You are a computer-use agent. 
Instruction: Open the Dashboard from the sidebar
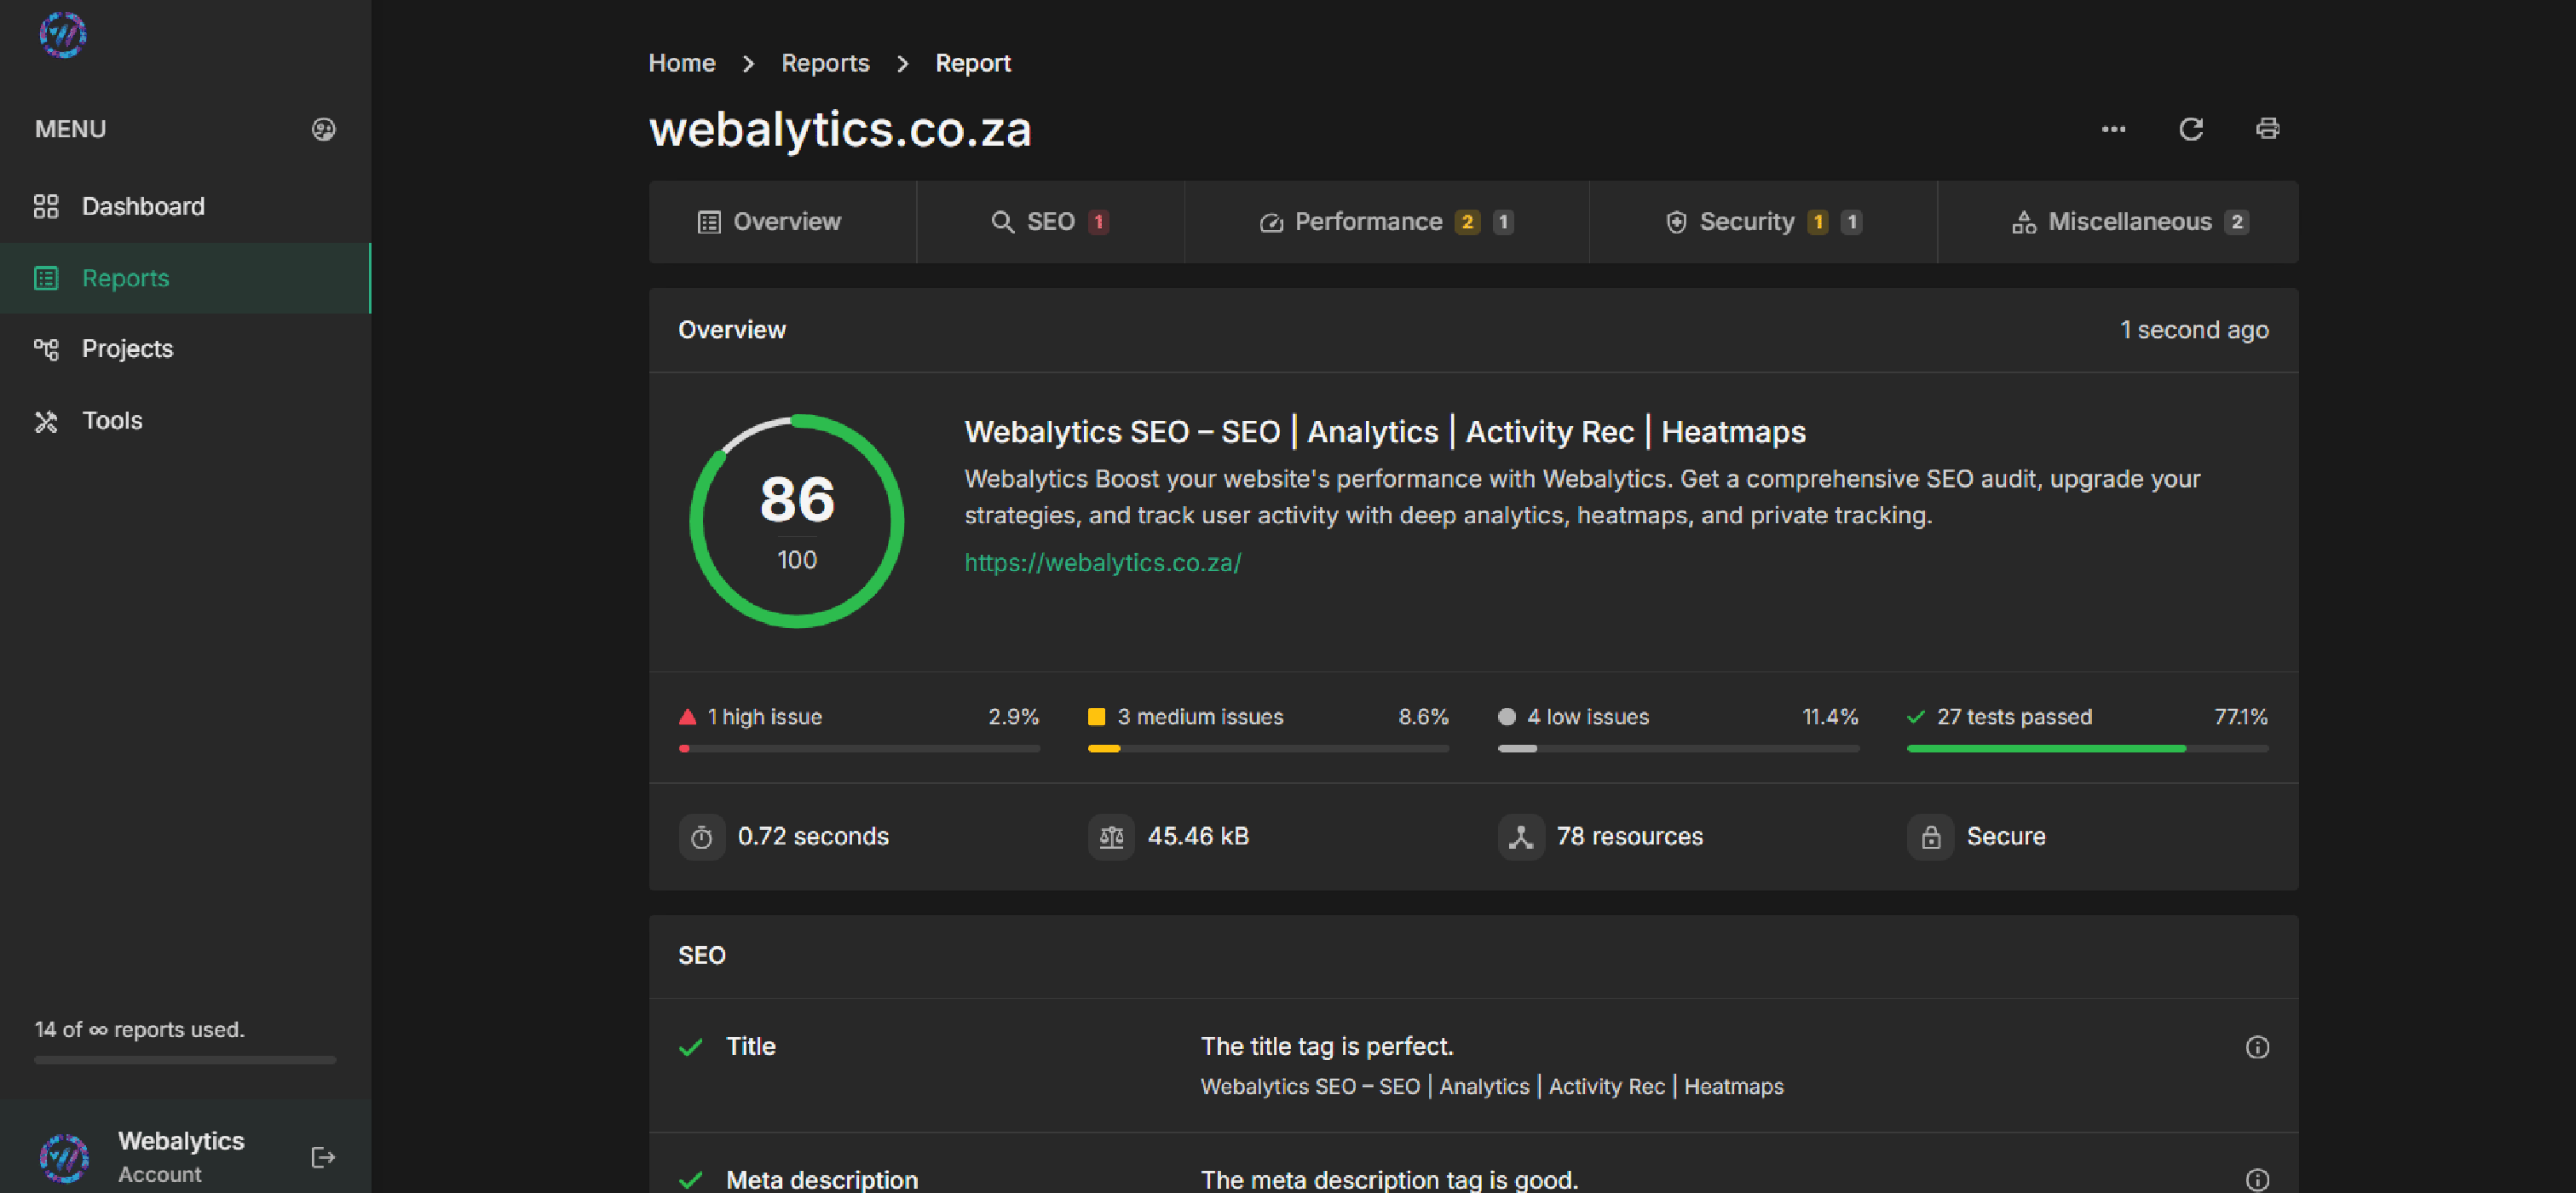pos(142,206)
